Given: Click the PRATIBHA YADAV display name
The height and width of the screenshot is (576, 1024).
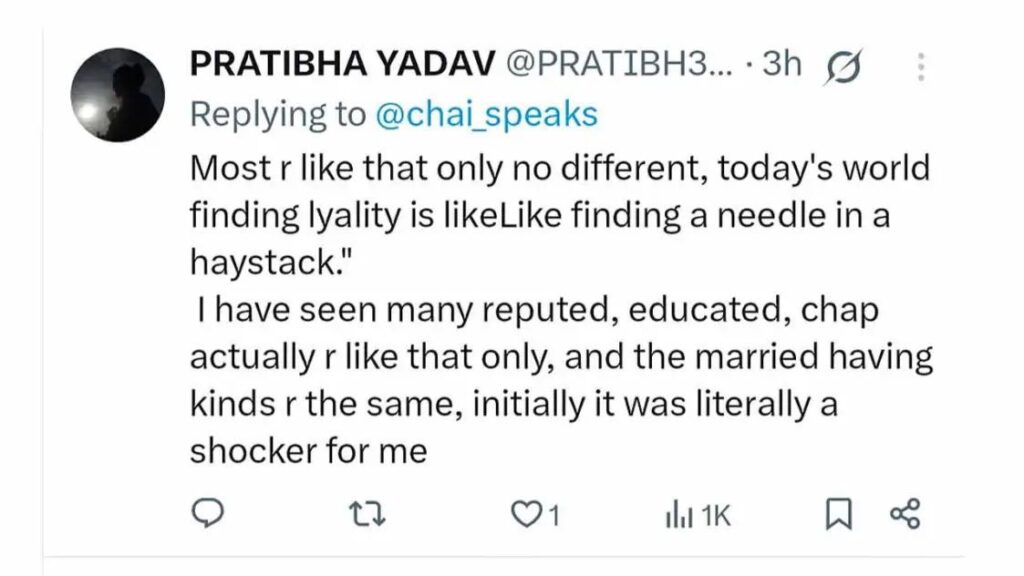Looking at the screenshot, I should (x=343, y=64).
